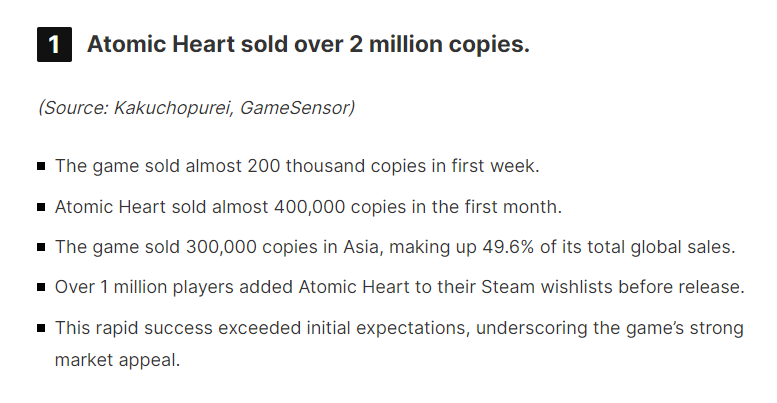The width and height of the screenshot is (777, 403).
Task: Click the "market appeal." closing text
Action: [x=118, y=359]
